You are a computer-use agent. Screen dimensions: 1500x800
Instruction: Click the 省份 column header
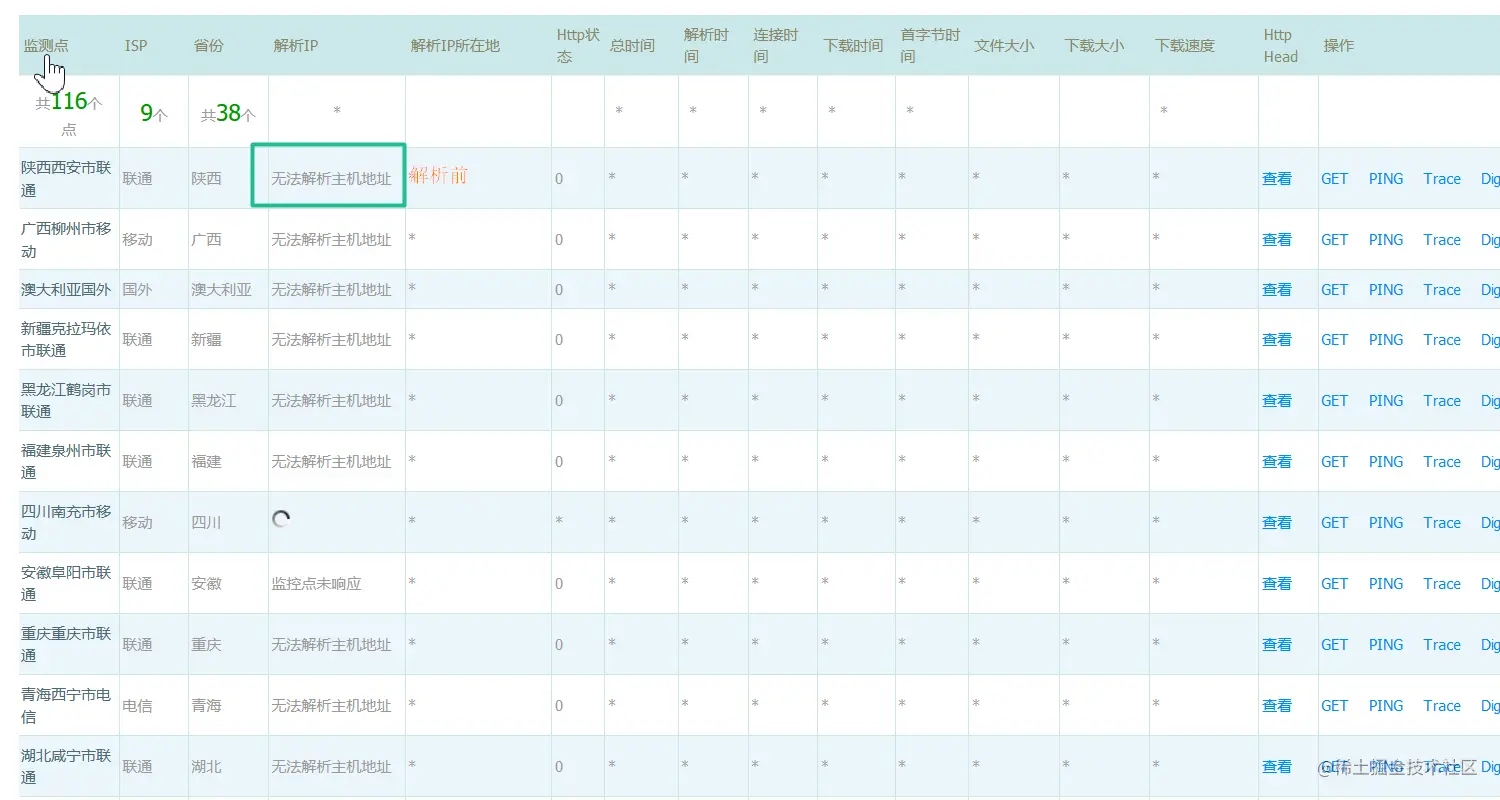pyautogui.click(x=208, y=46)
